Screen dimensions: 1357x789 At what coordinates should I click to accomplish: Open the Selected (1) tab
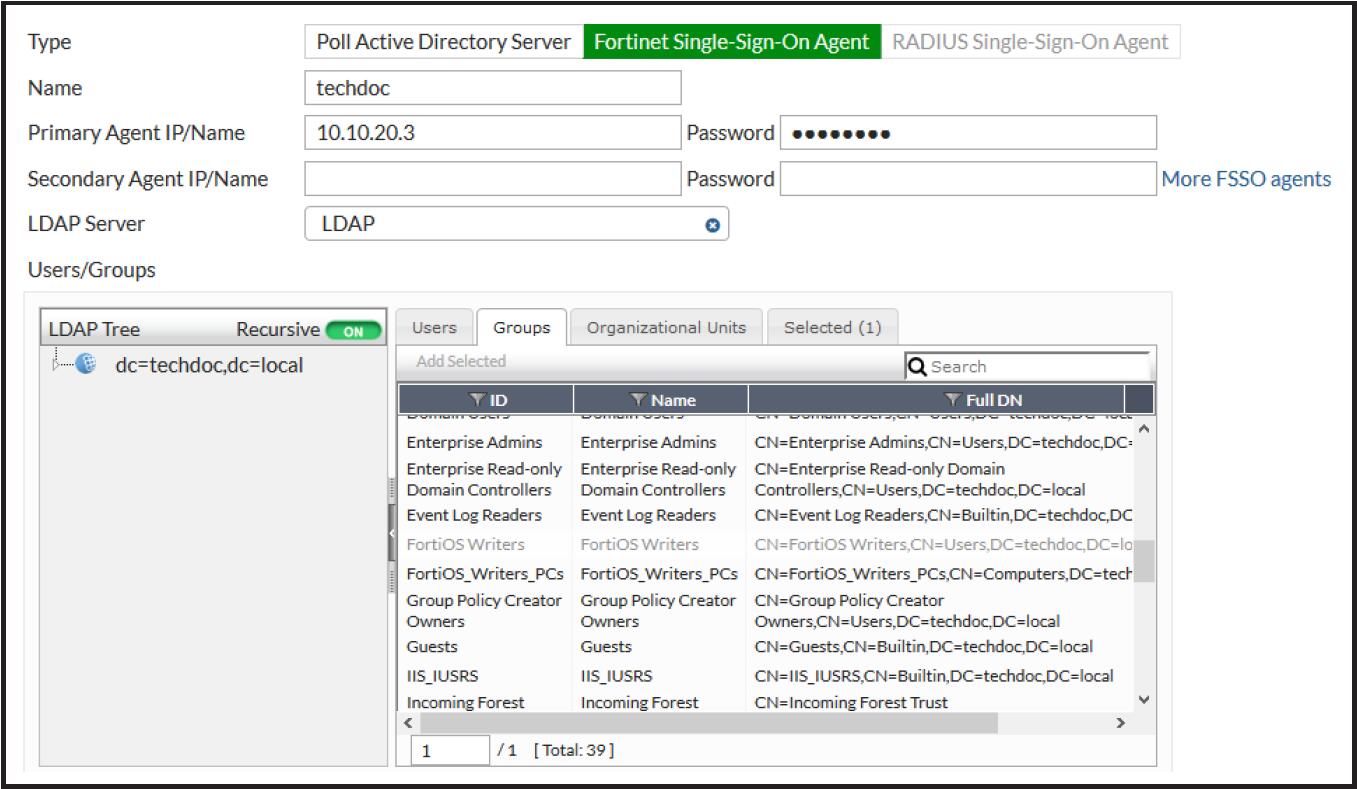click(x=832, y=328)
